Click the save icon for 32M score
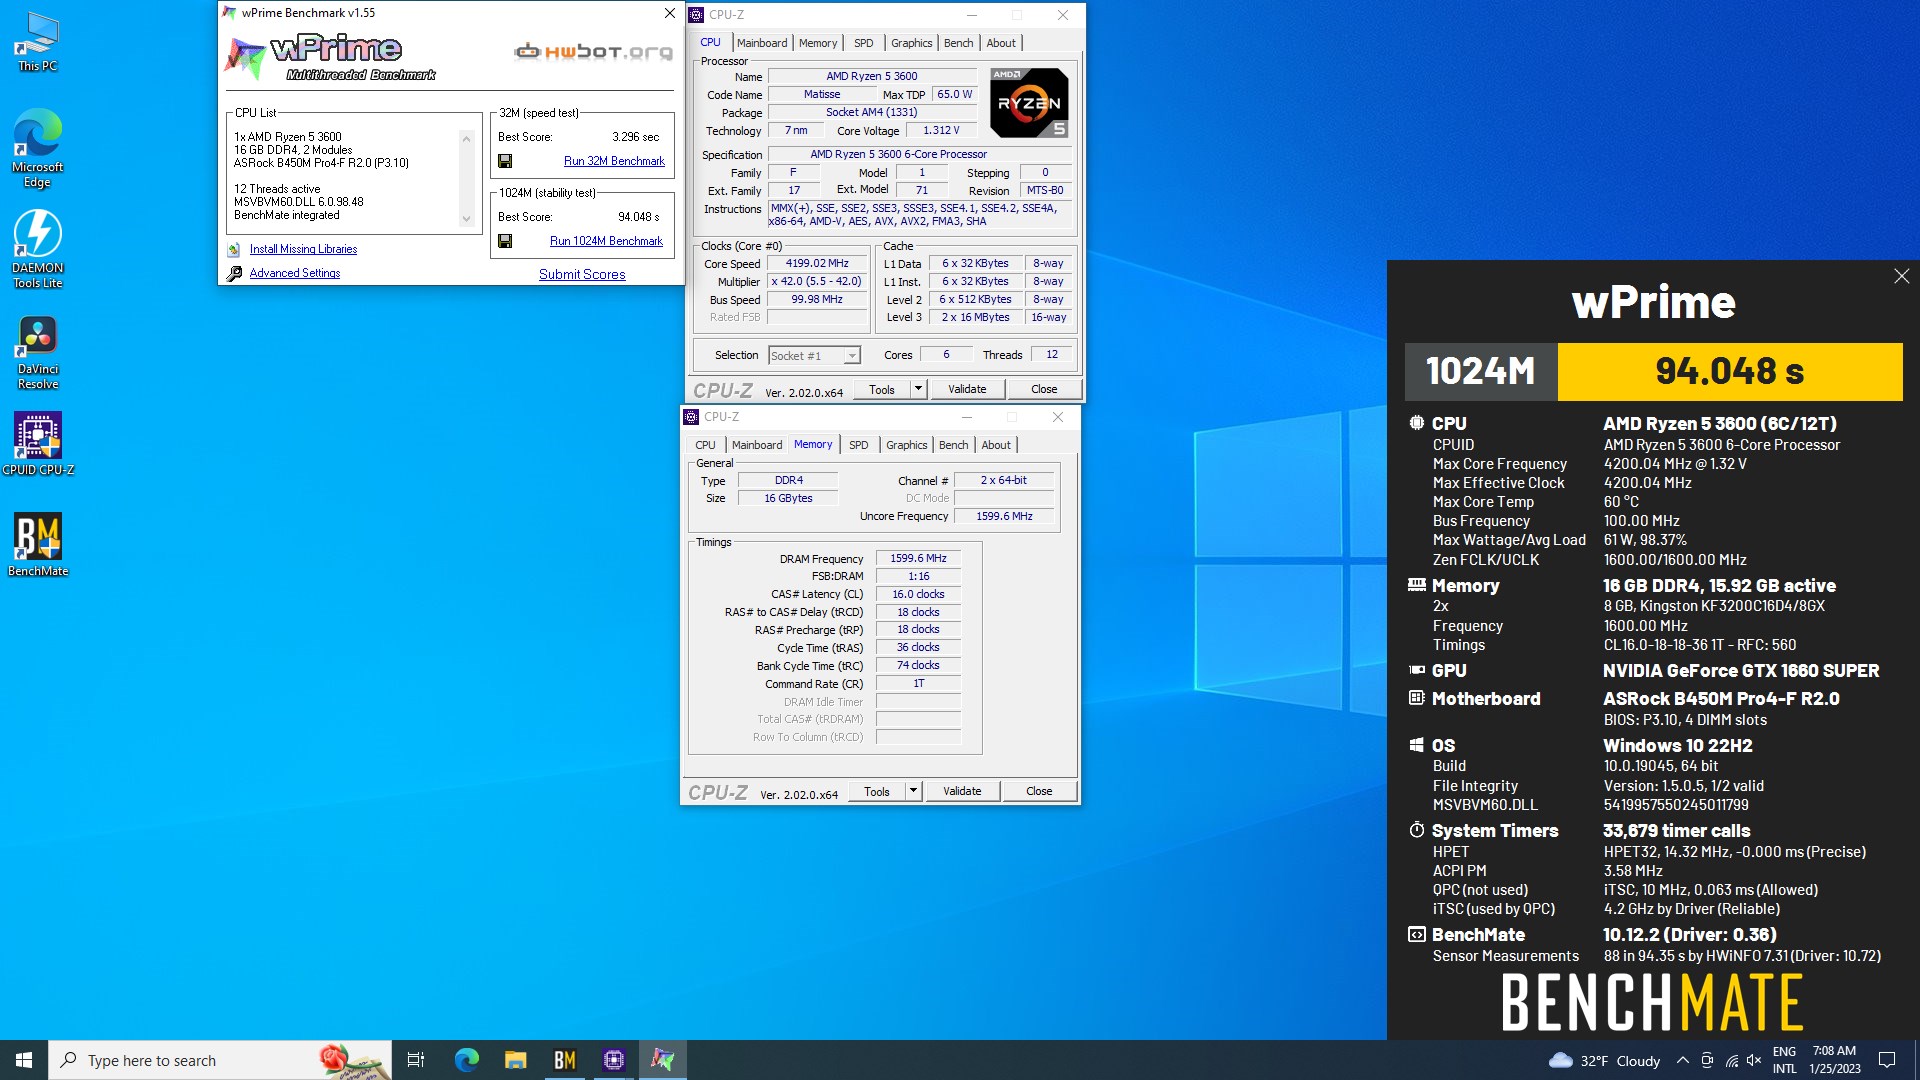Viewport: 1920px width, 1080px height. click(505, 161)
